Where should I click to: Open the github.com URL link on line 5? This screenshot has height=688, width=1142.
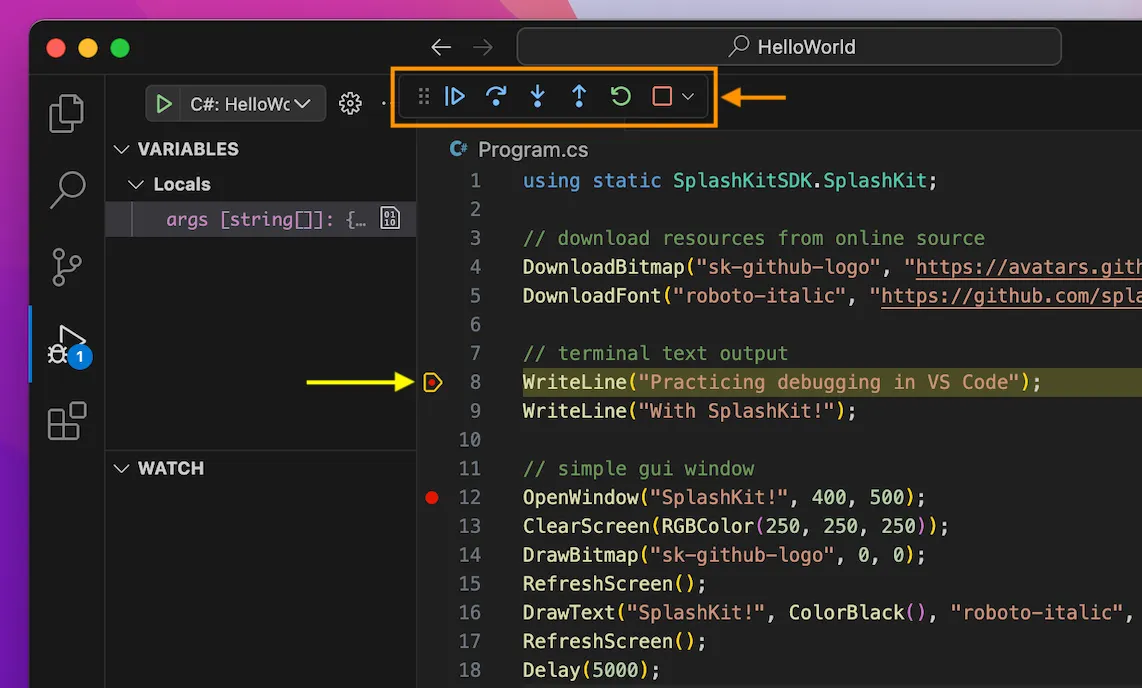click(1012, 296)
